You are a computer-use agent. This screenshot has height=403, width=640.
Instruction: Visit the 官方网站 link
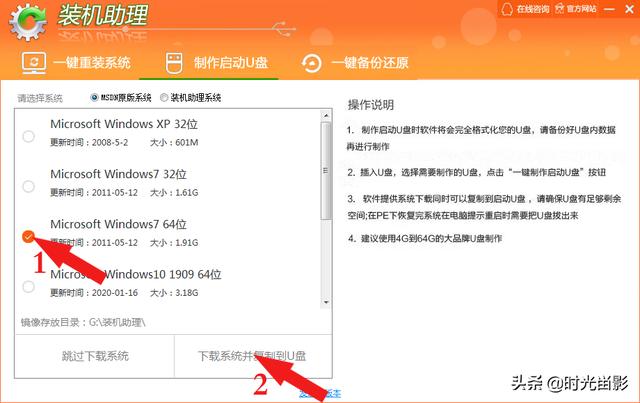(576, 9)
